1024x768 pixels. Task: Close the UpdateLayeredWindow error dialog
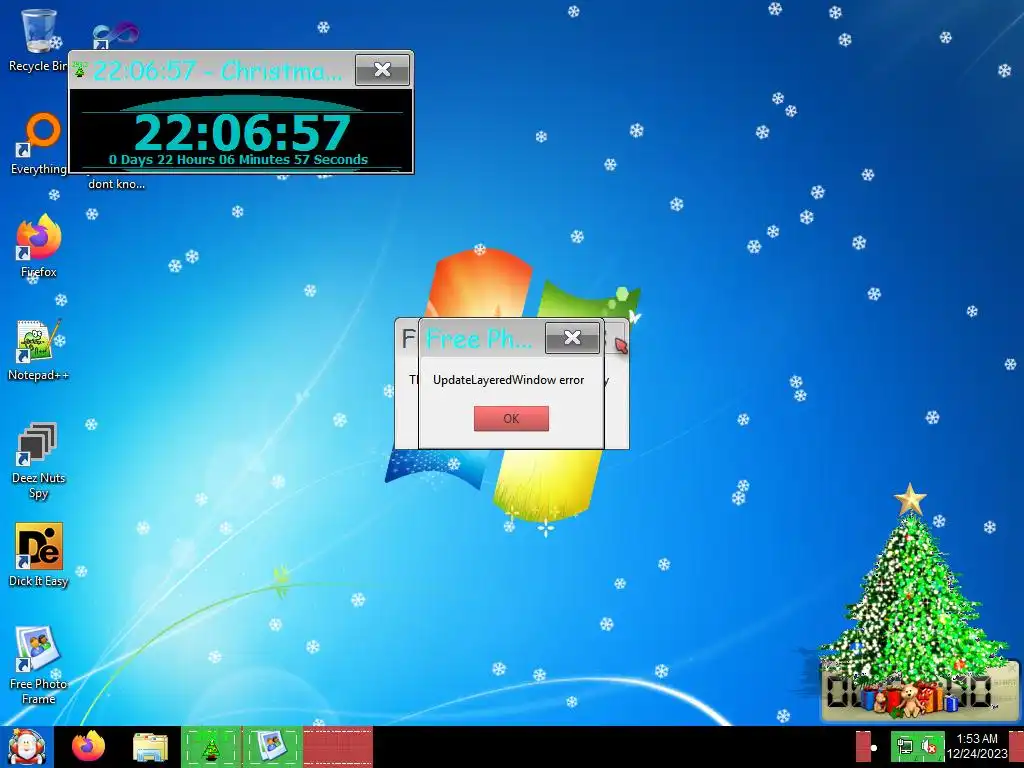click(572, 338)
